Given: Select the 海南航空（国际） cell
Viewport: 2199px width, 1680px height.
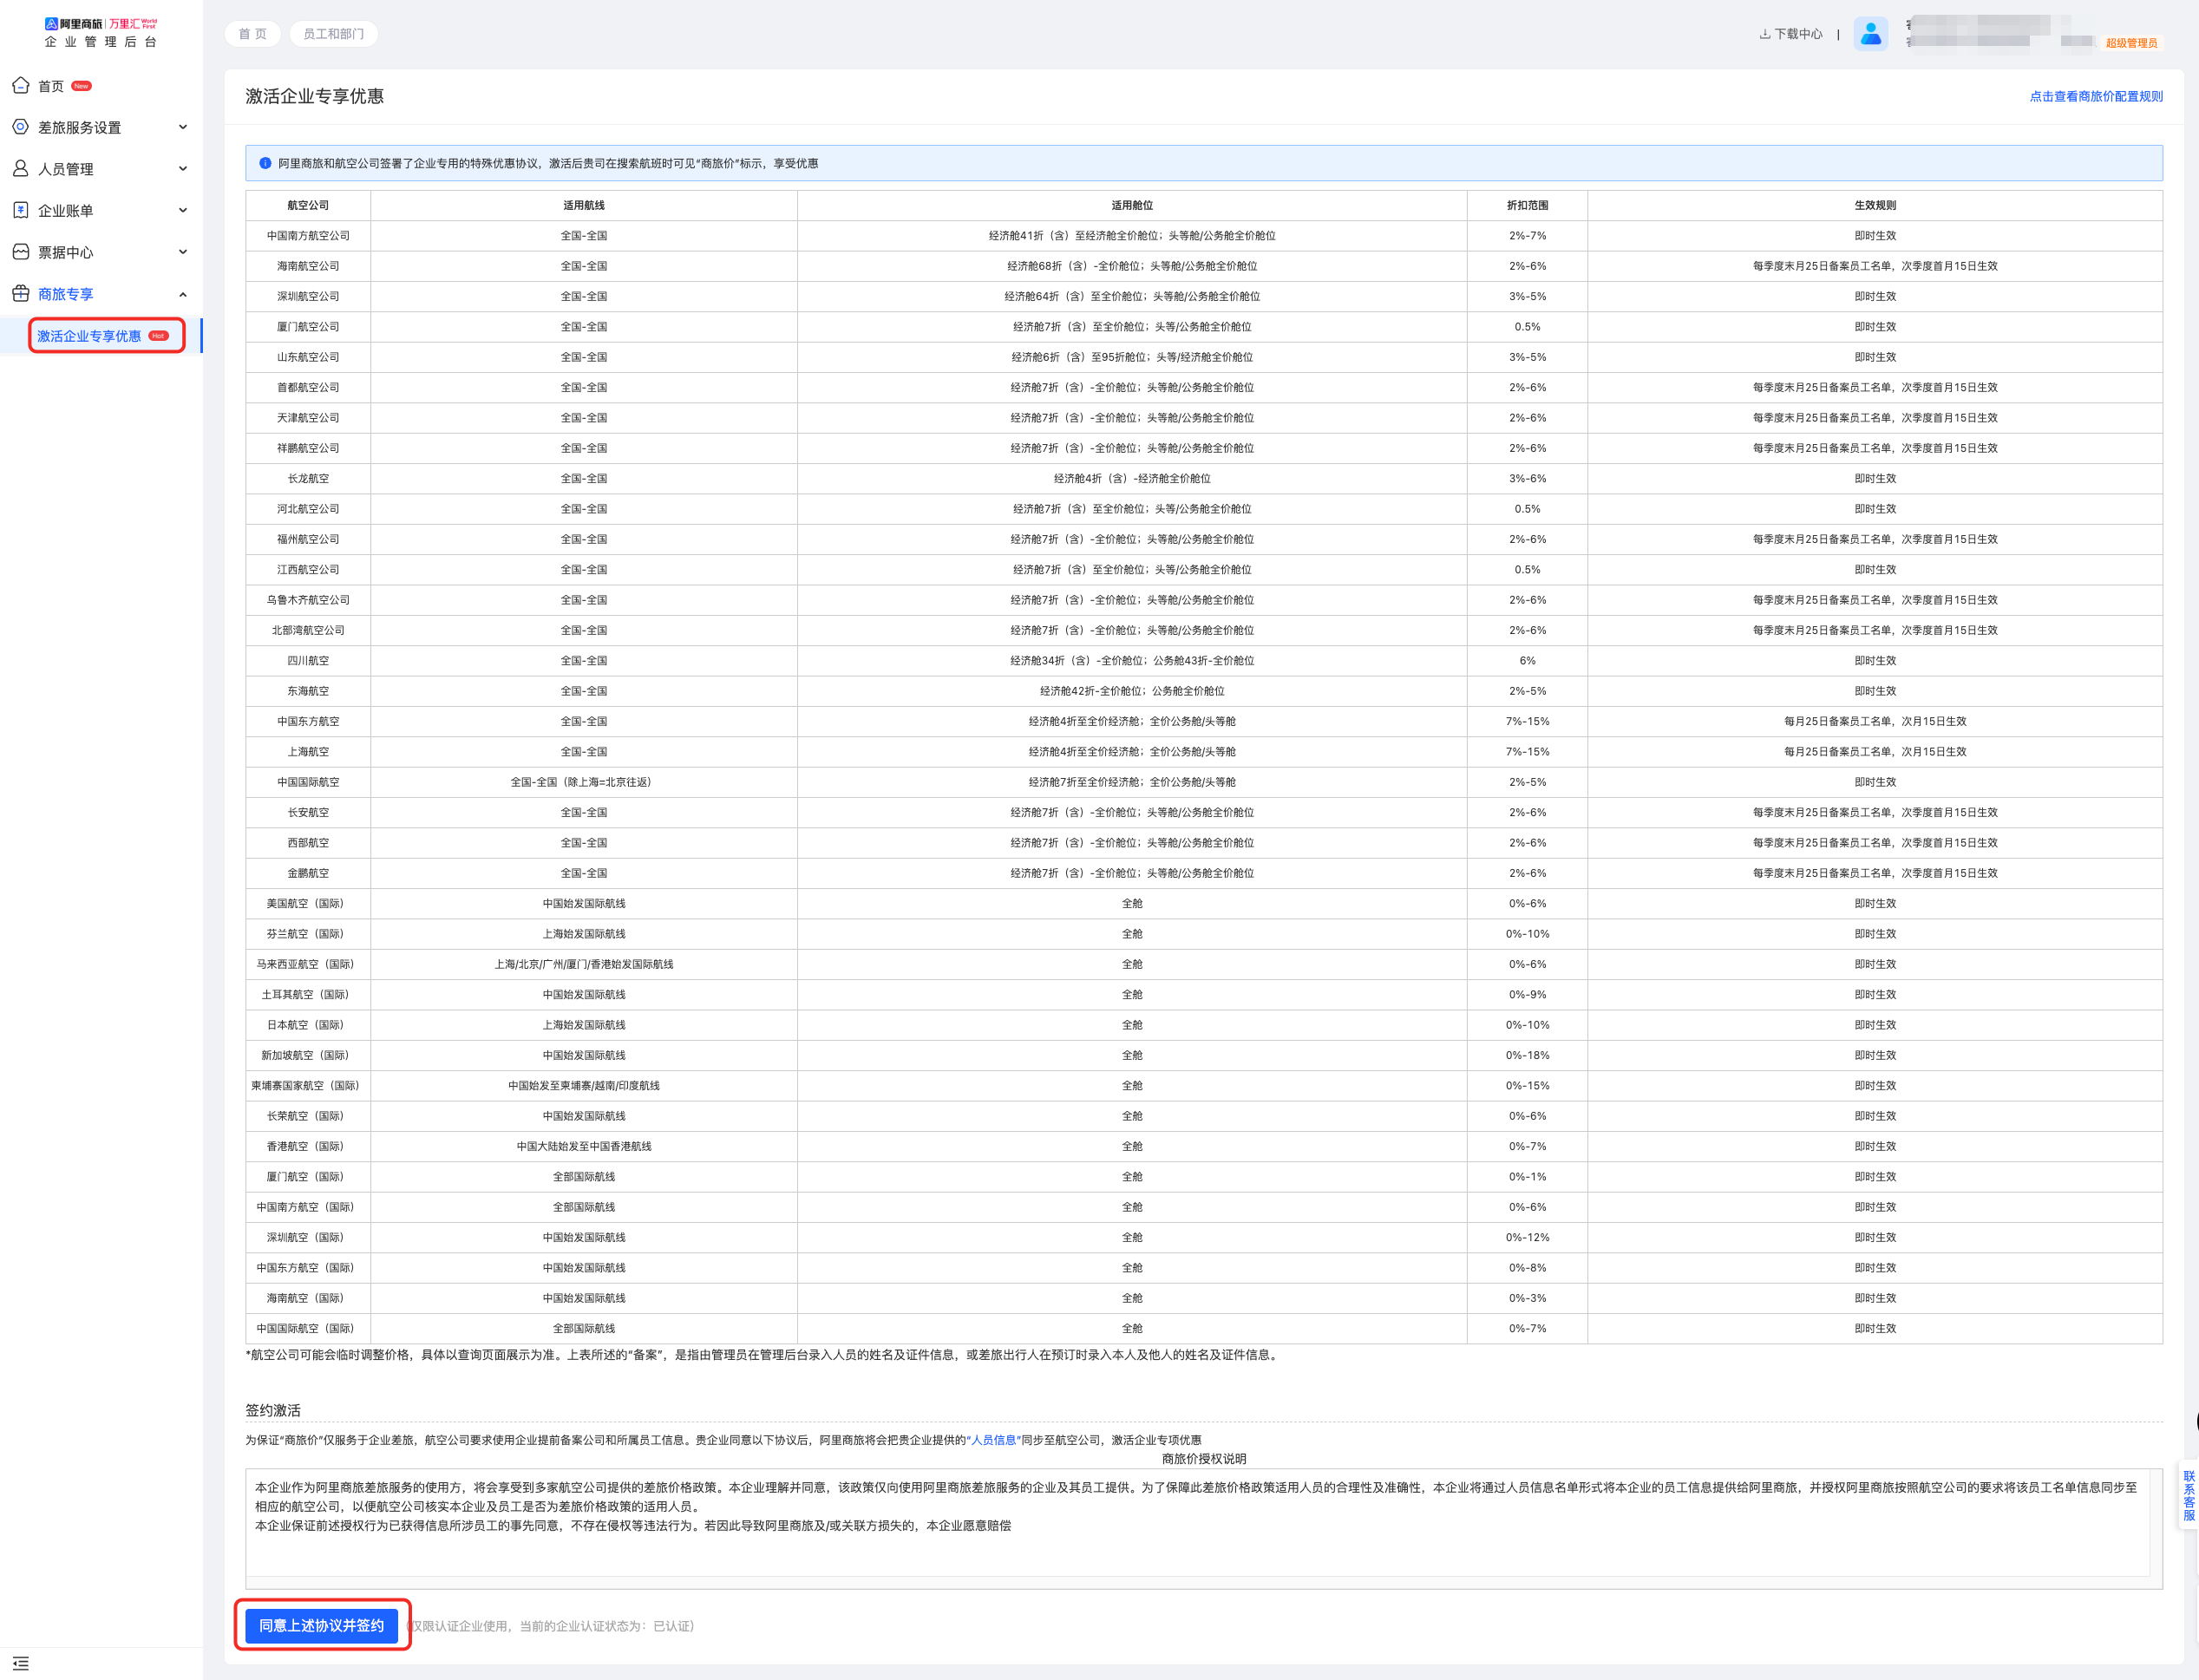Looking at the screenshot, I should pos(308,1298).
